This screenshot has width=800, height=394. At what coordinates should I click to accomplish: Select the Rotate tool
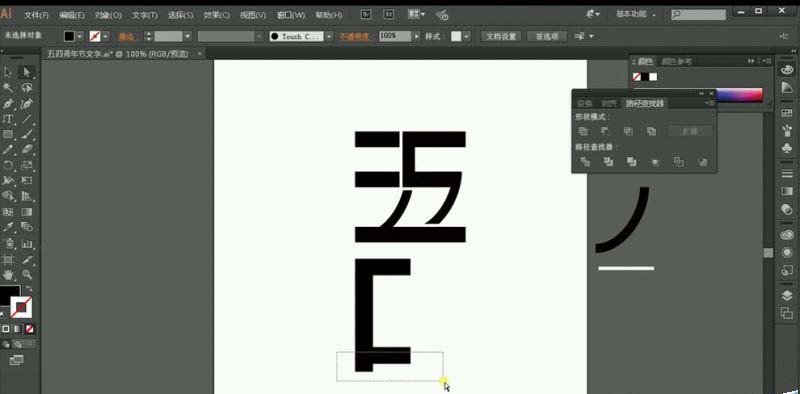point(8,165)
